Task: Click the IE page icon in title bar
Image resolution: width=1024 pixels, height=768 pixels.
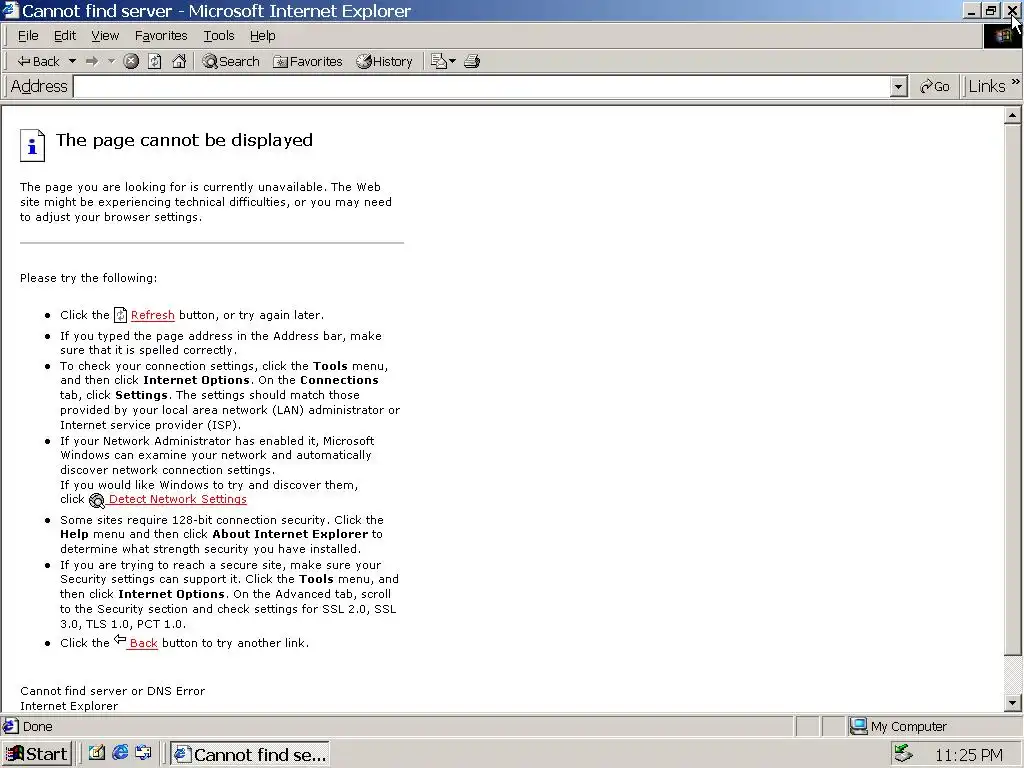Action: [x=10, y=10]
